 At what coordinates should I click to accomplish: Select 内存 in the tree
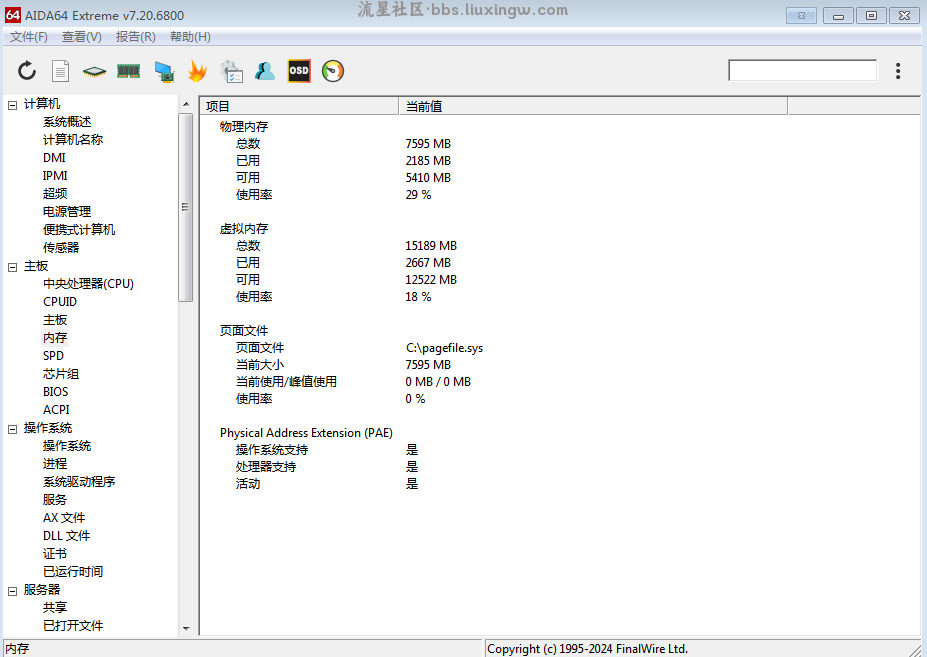[x=55, y=338]
